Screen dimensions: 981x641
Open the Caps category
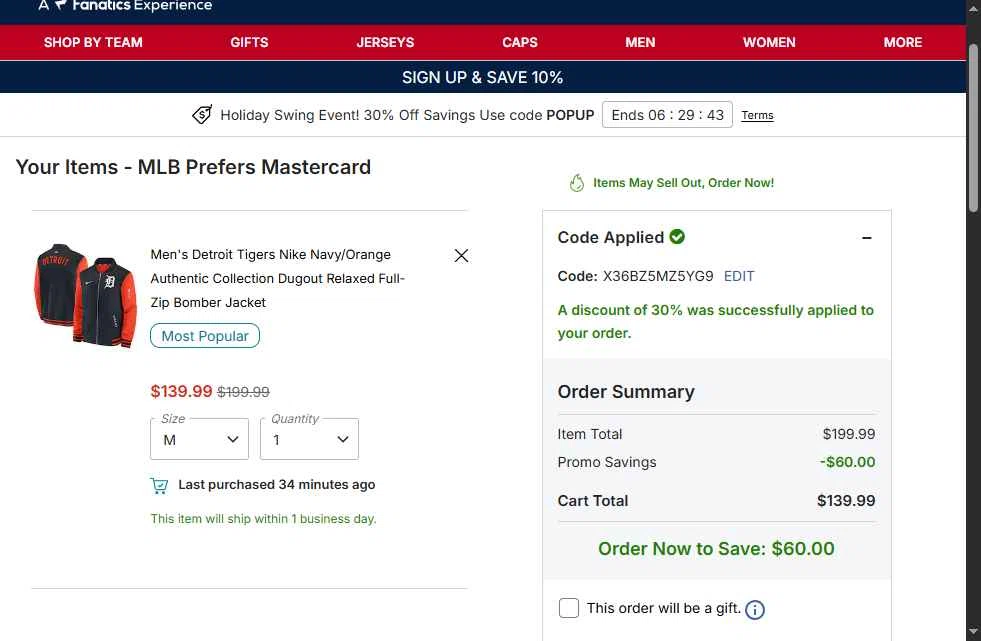[519, 43]
